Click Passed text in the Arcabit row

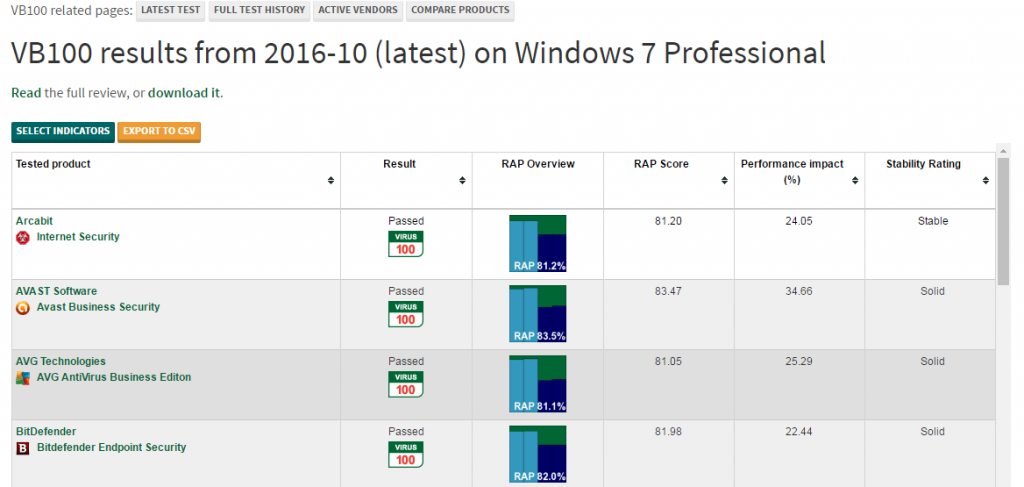(x=406, y=221)
